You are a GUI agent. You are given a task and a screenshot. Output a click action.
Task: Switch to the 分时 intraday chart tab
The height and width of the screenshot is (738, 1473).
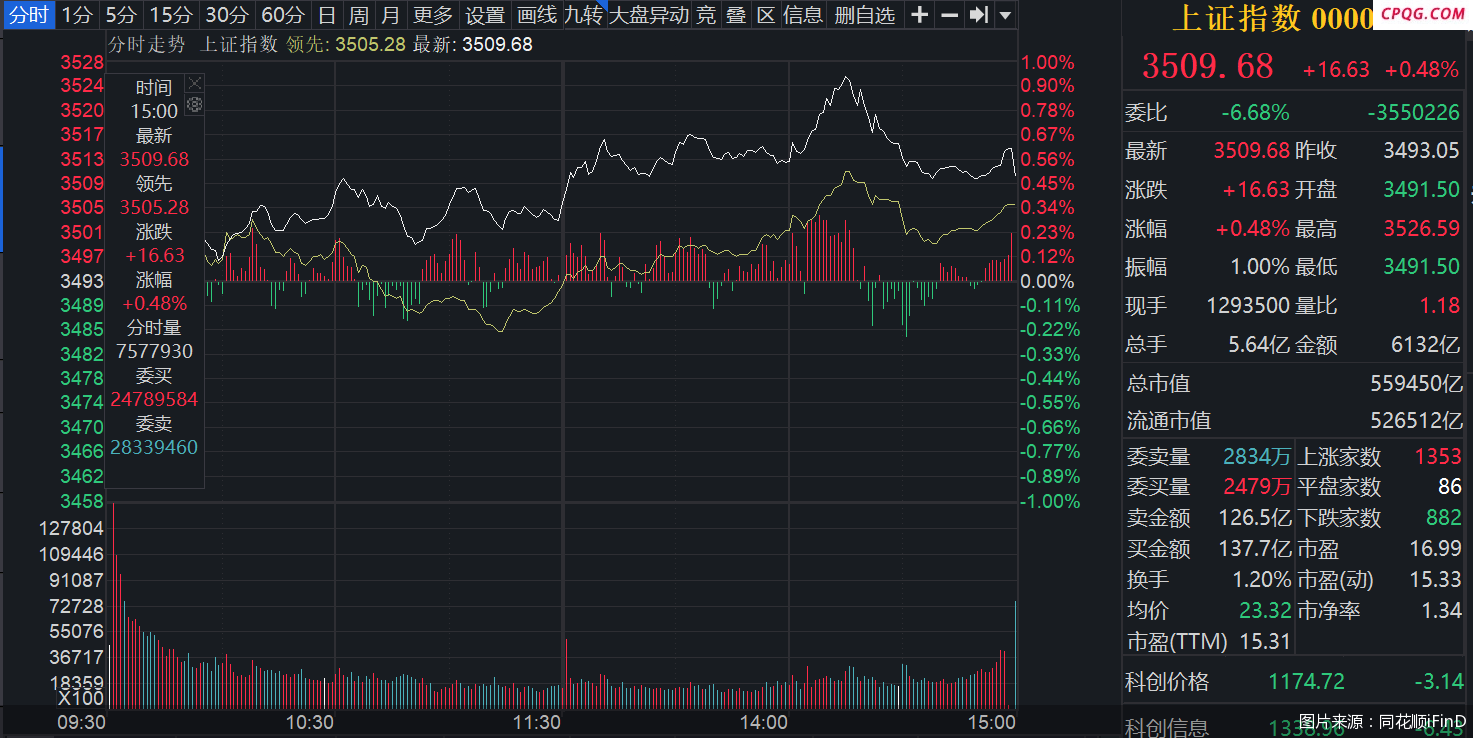coord(27,15)
